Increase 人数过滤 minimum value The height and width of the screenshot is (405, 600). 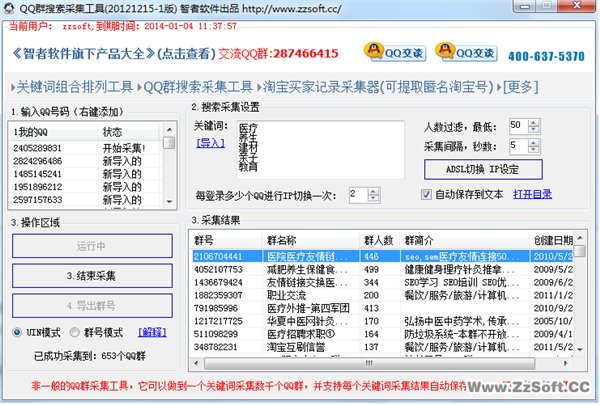[x=533, y=122]
